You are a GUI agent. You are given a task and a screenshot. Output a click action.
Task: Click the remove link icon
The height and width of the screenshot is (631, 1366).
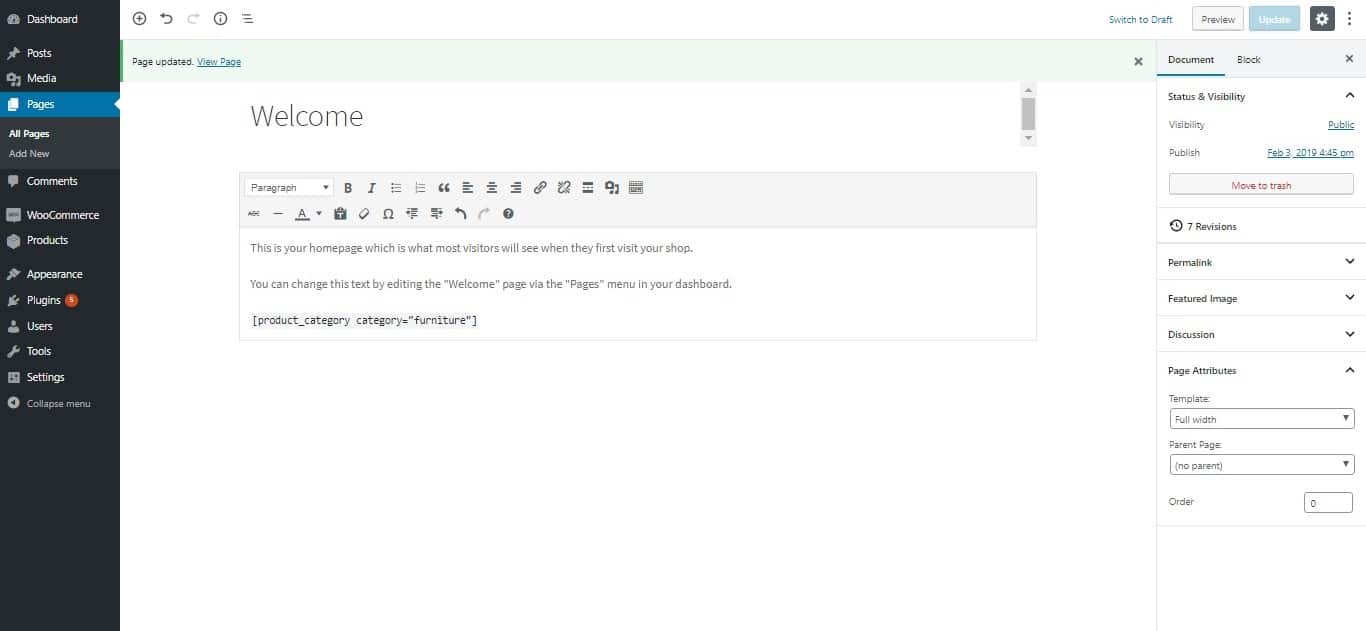(x=564, y=187)
